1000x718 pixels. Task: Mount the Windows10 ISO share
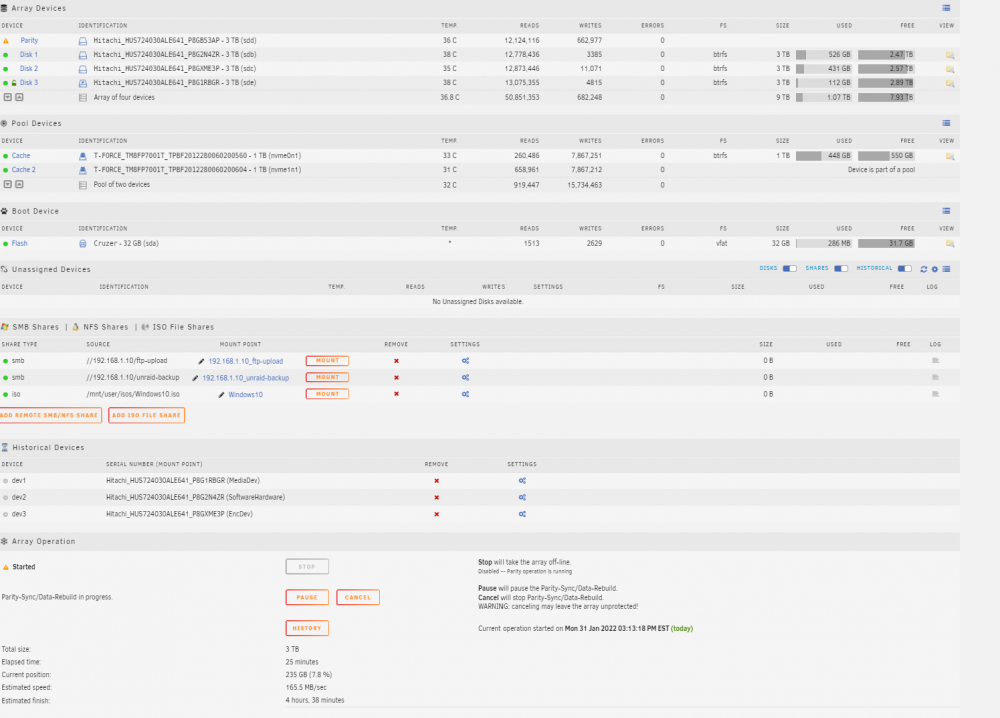coord(327,394)
